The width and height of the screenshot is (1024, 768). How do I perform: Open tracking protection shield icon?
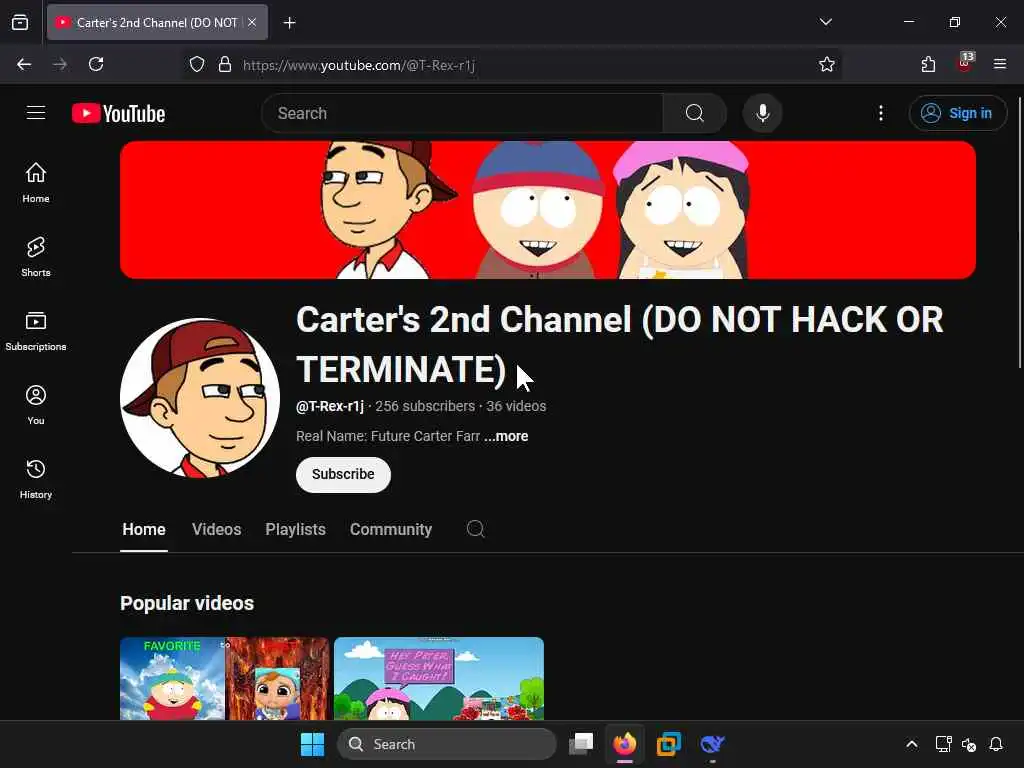(x=197, y=64)
